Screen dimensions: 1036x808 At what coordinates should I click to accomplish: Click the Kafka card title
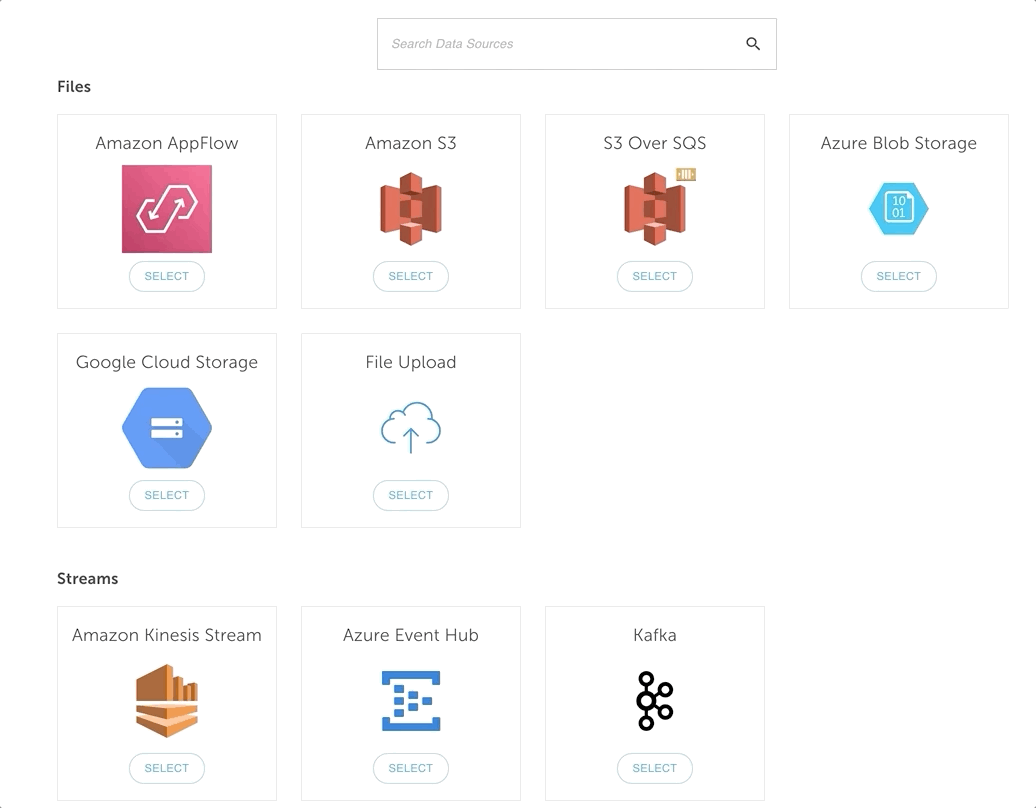[654, 635]
